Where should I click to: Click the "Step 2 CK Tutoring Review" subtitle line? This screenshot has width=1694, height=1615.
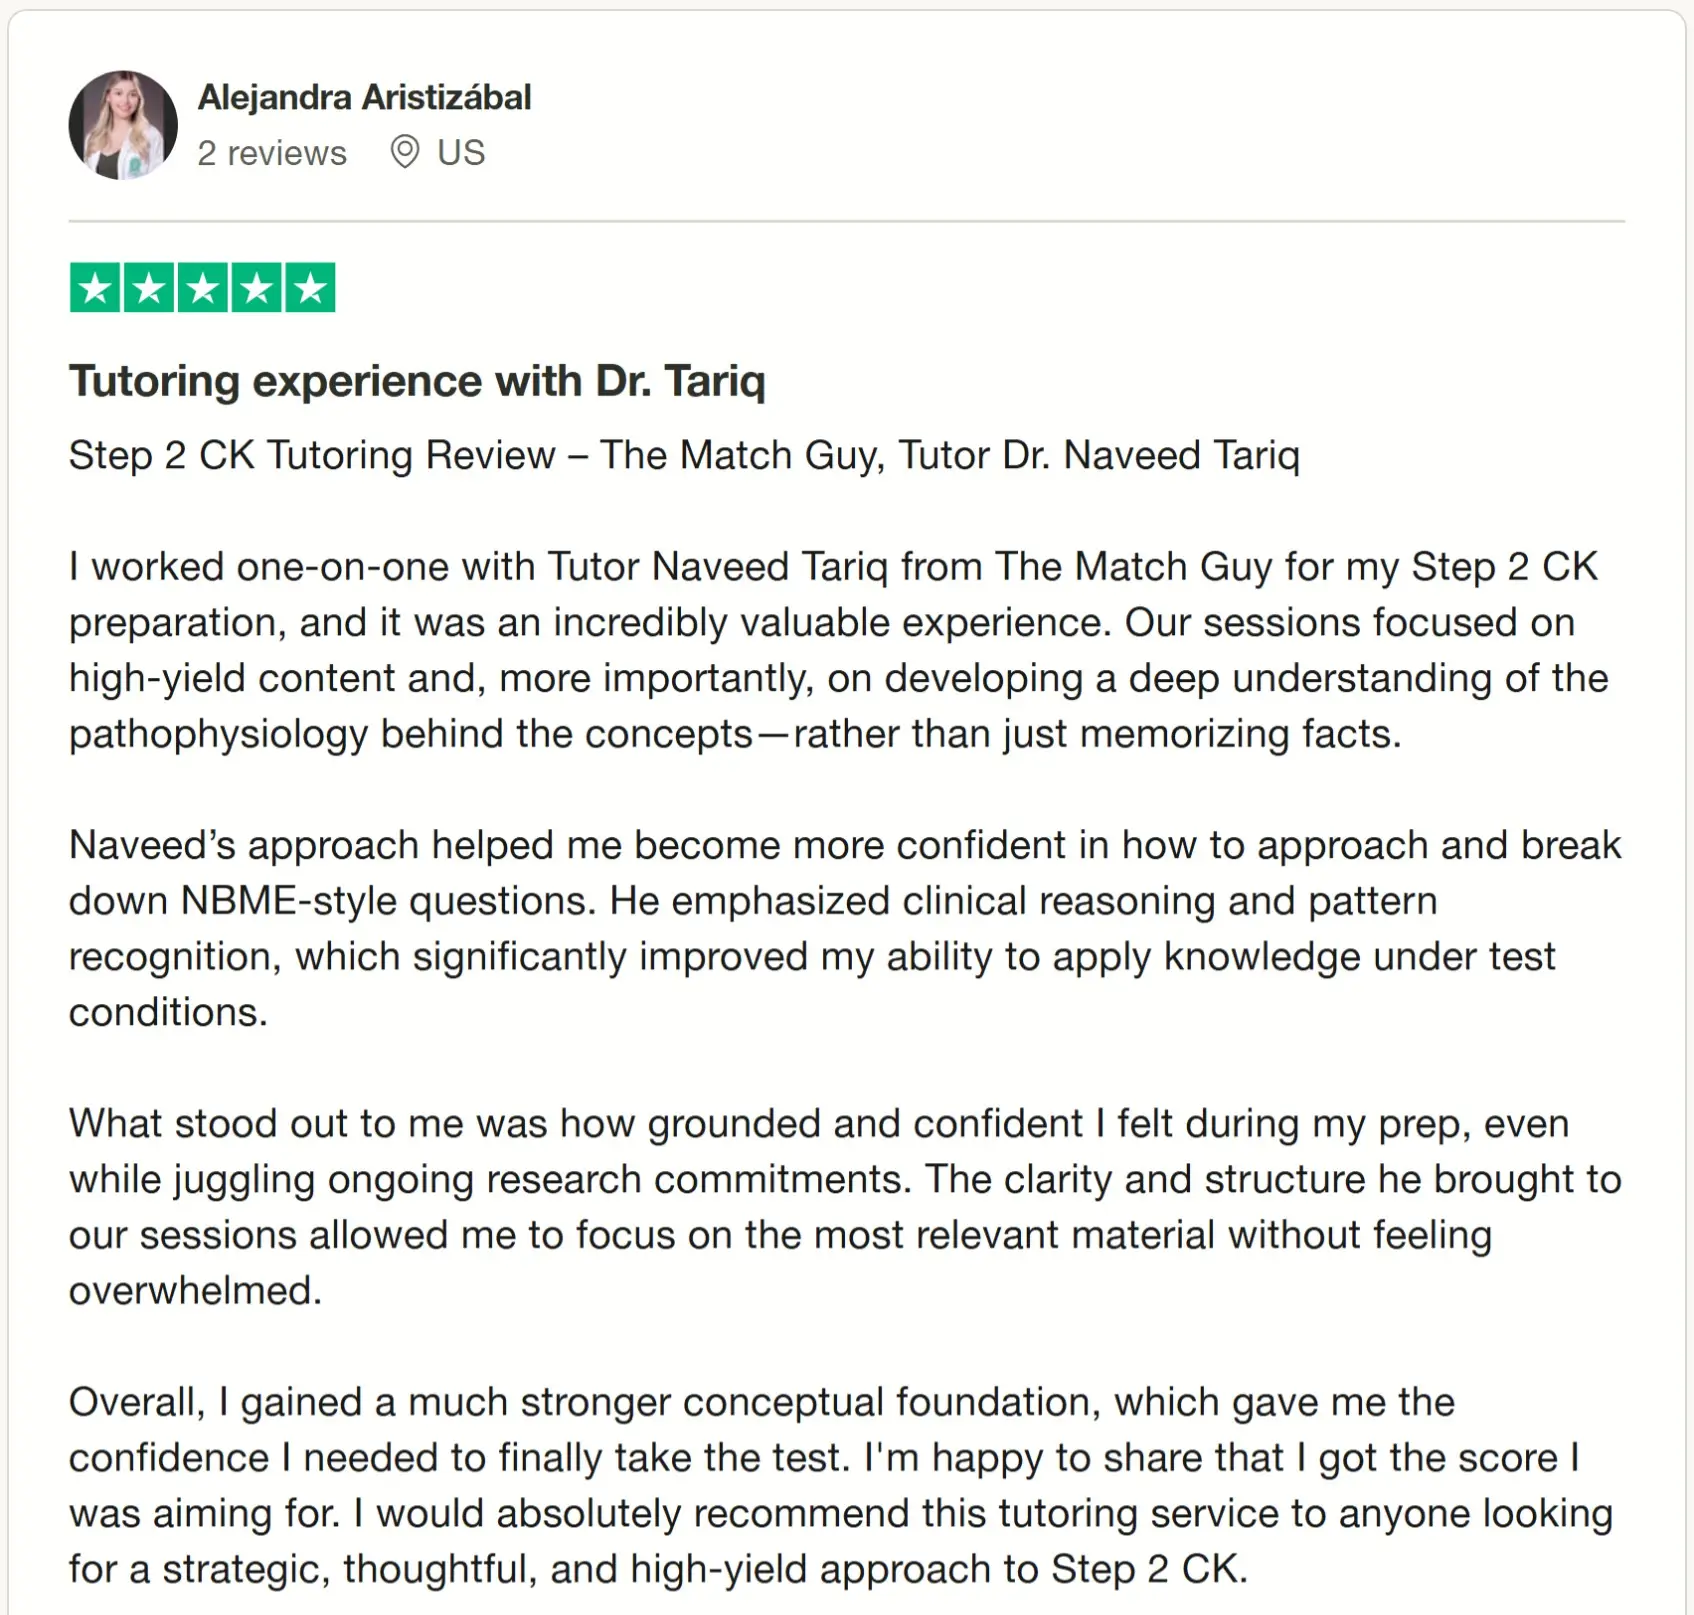click(x=684, y=455)
